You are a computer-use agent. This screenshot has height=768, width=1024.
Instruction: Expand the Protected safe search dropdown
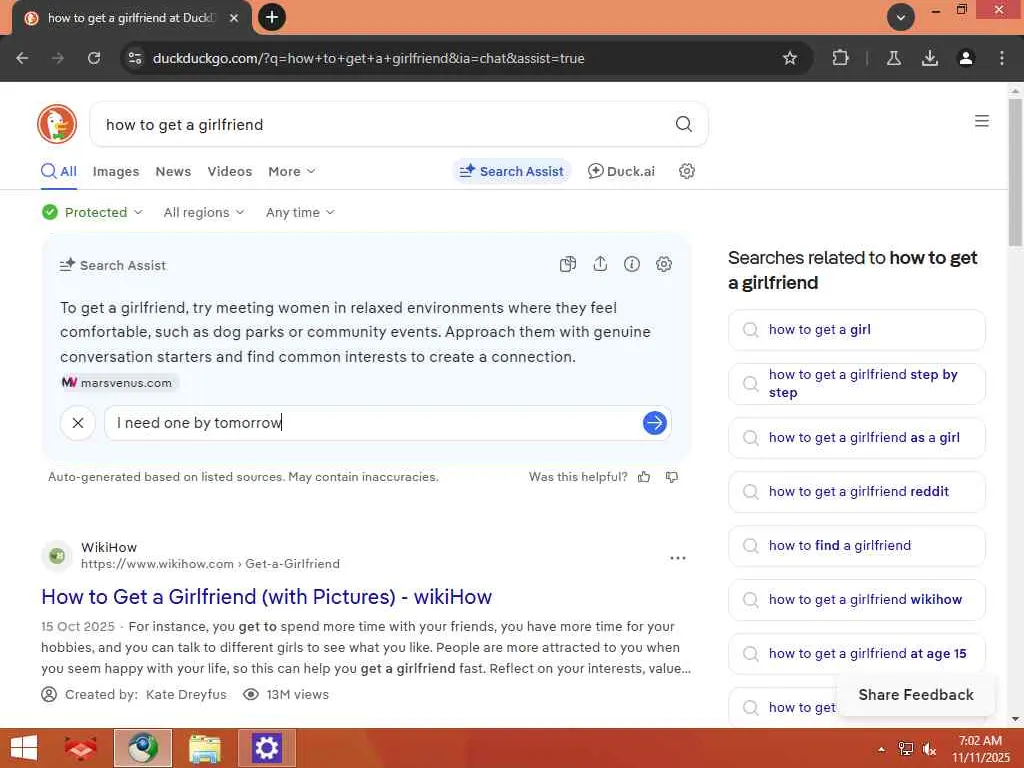point(92,212)
